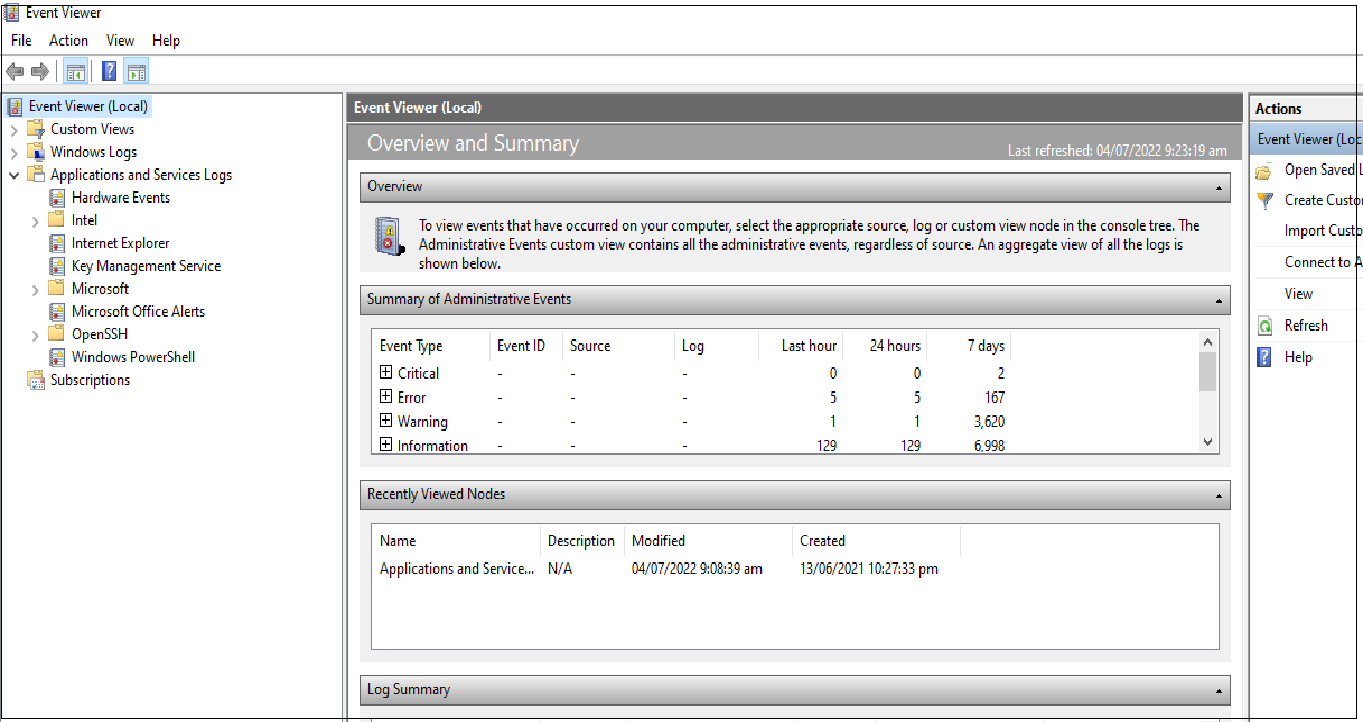Open the Create Custom View funnel icon
This screenshot has width=1363, height=722.
[x=1265, y=200]
